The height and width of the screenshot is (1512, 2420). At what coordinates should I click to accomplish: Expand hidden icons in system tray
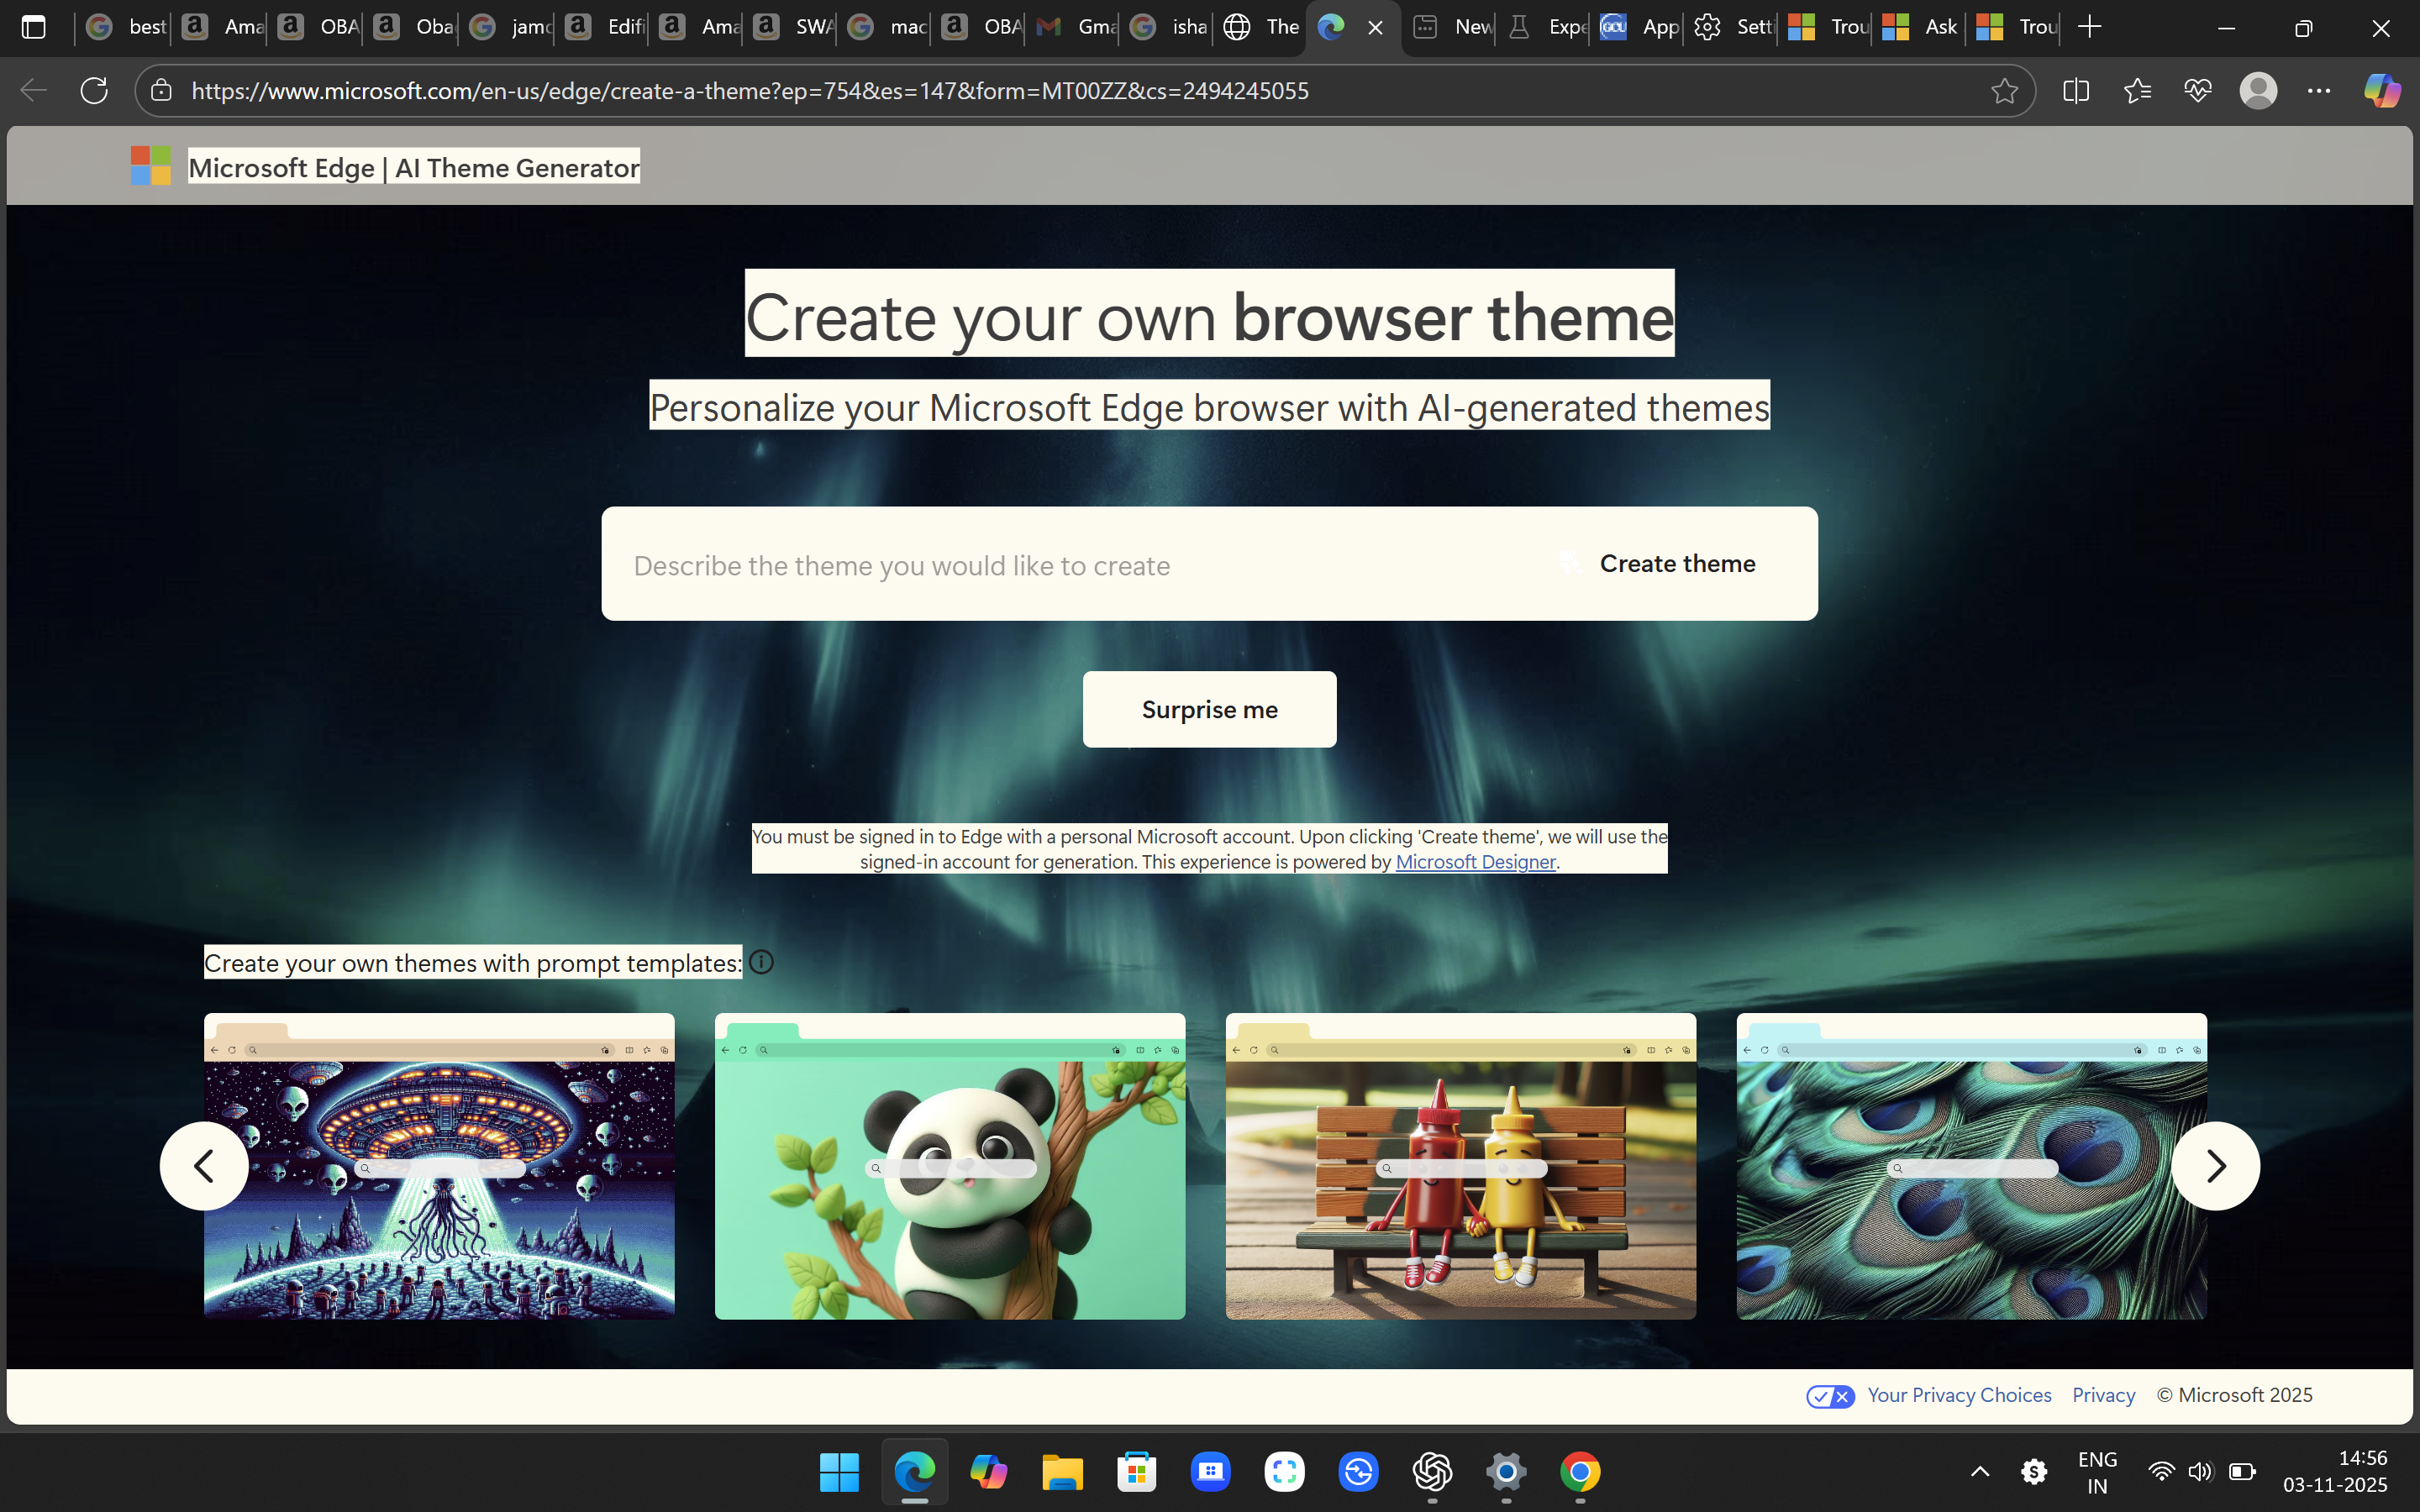1979,1471
